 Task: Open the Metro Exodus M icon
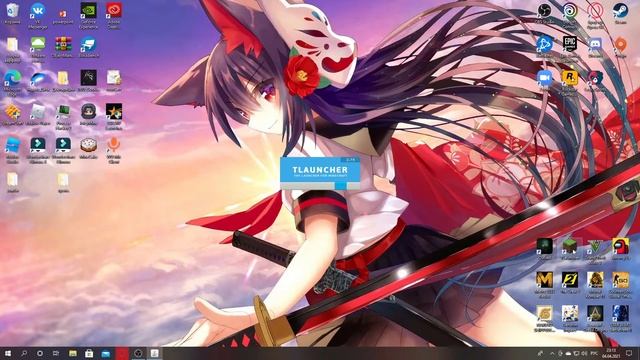[x=544, y=280]
